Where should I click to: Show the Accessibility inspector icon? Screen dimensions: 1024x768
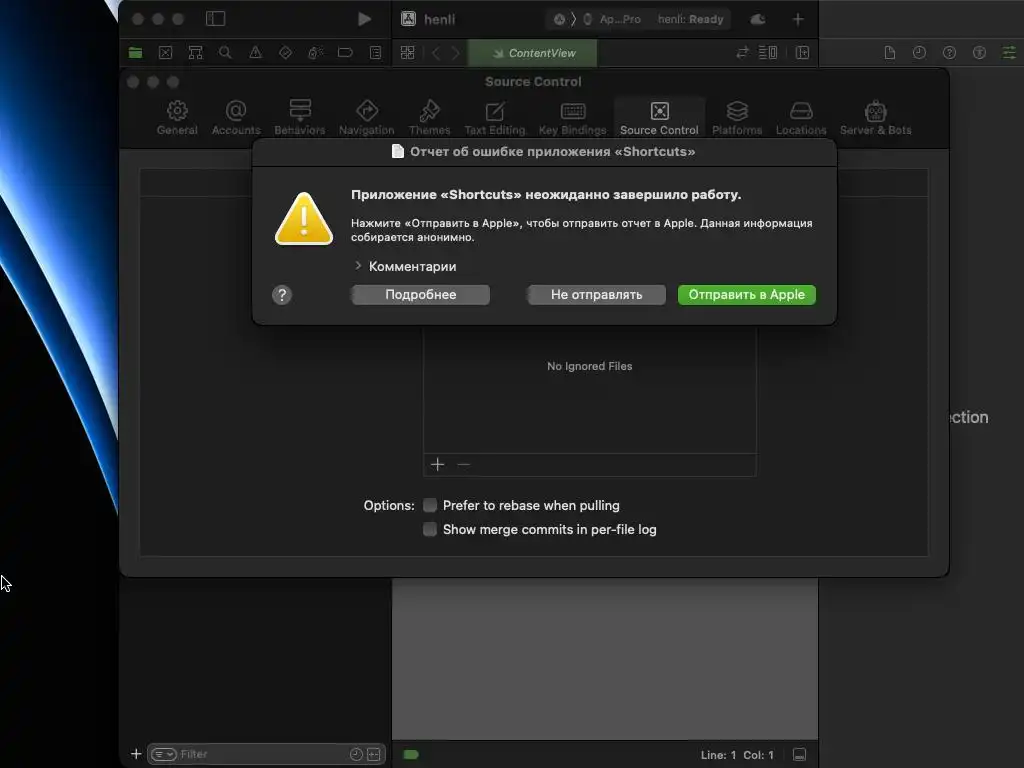coord(980,53)
